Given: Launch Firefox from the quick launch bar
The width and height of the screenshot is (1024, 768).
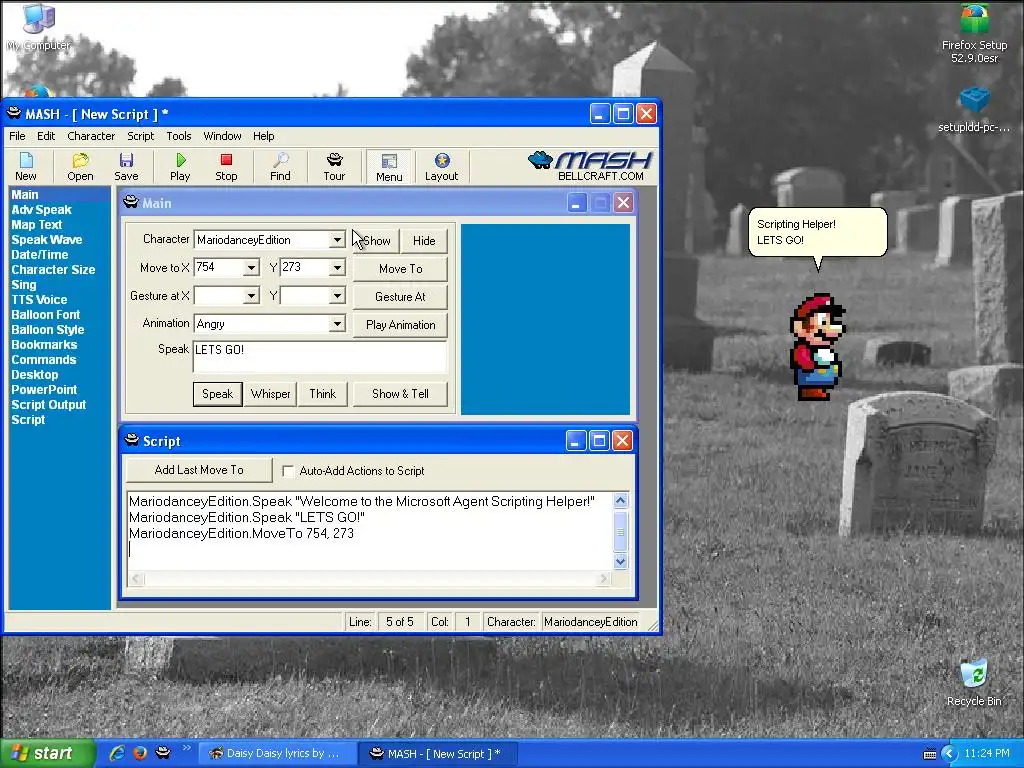Looking at the screenshot, I should (140, 753).
